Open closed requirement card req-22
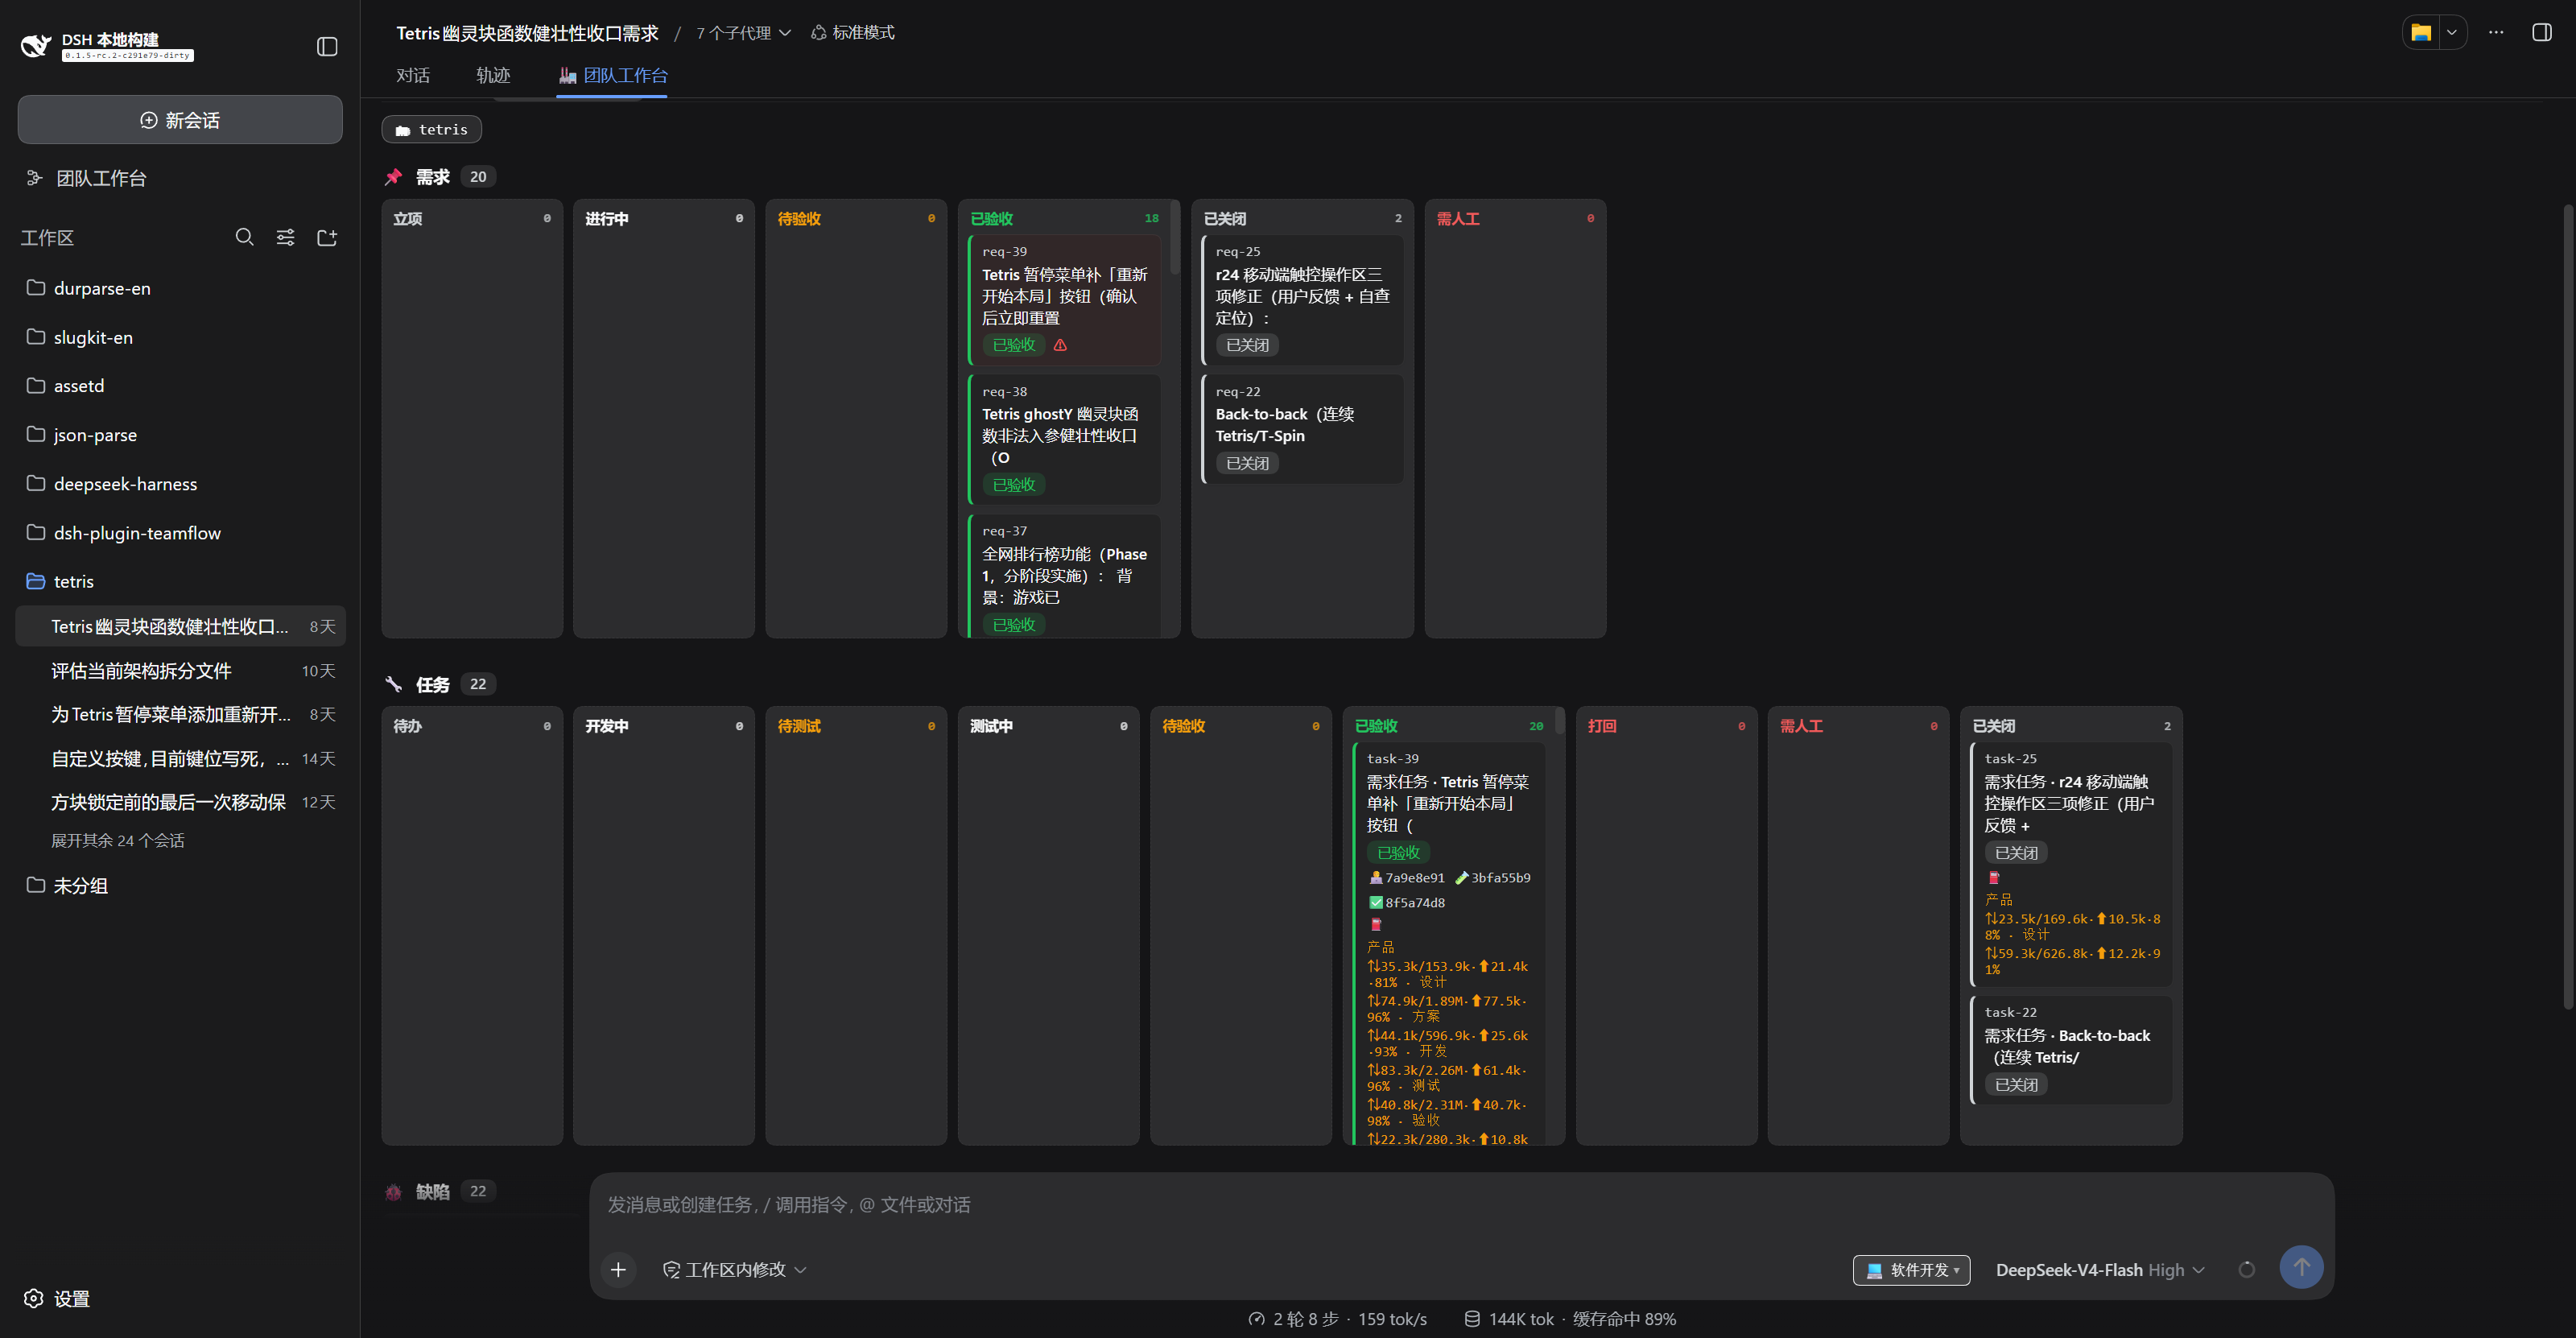Viewport: 2576px width, 1338px height. pos(1302,428)
